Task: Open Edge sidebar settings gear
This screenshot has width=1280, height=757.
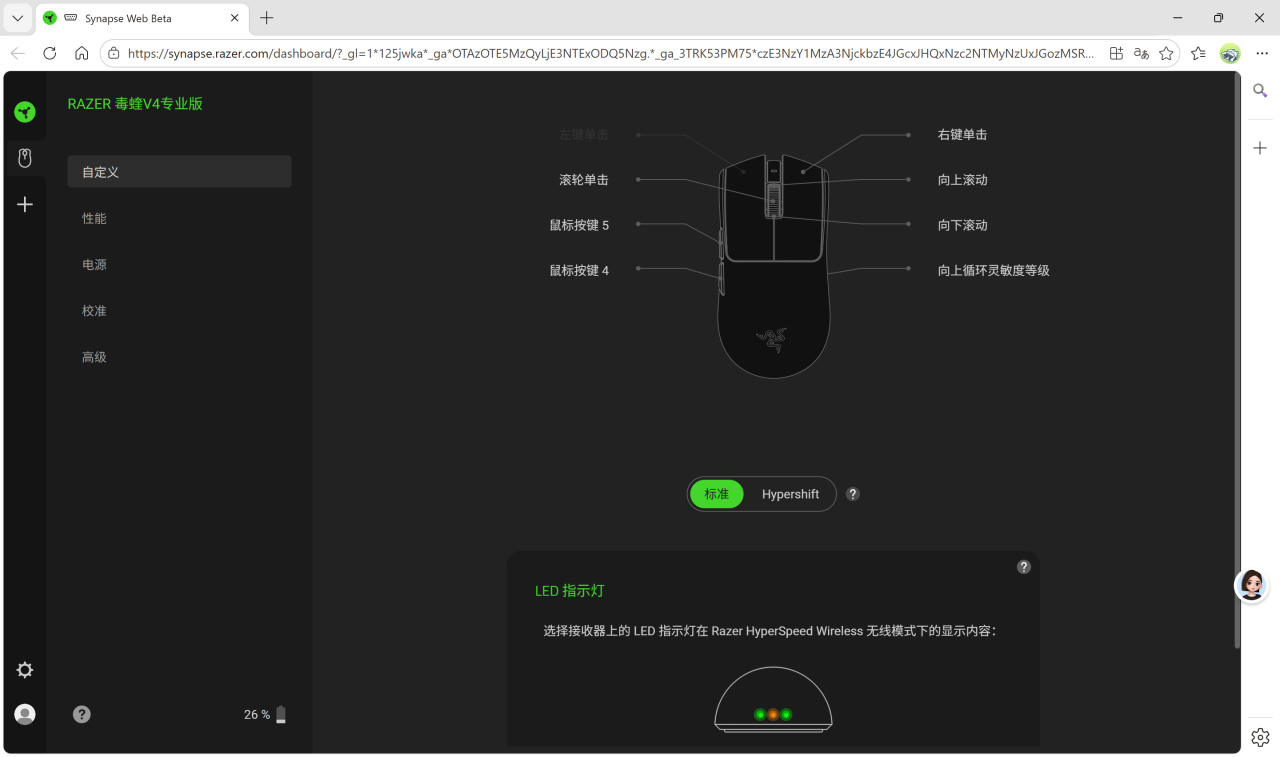Action: (1260, 738)
